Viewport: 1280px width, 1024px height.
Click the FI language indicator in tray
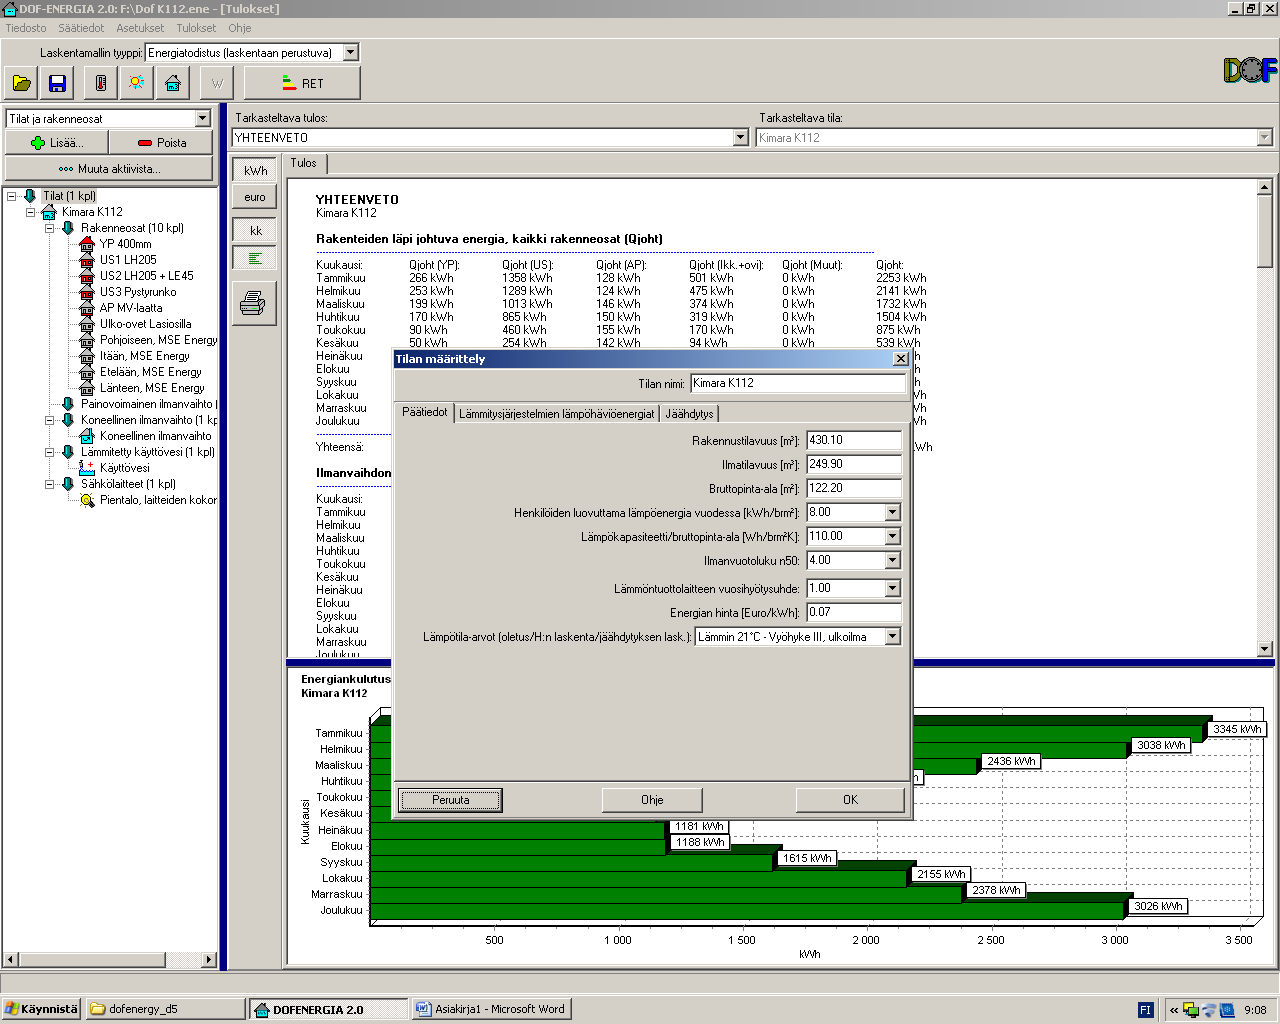point(1146,1010)
